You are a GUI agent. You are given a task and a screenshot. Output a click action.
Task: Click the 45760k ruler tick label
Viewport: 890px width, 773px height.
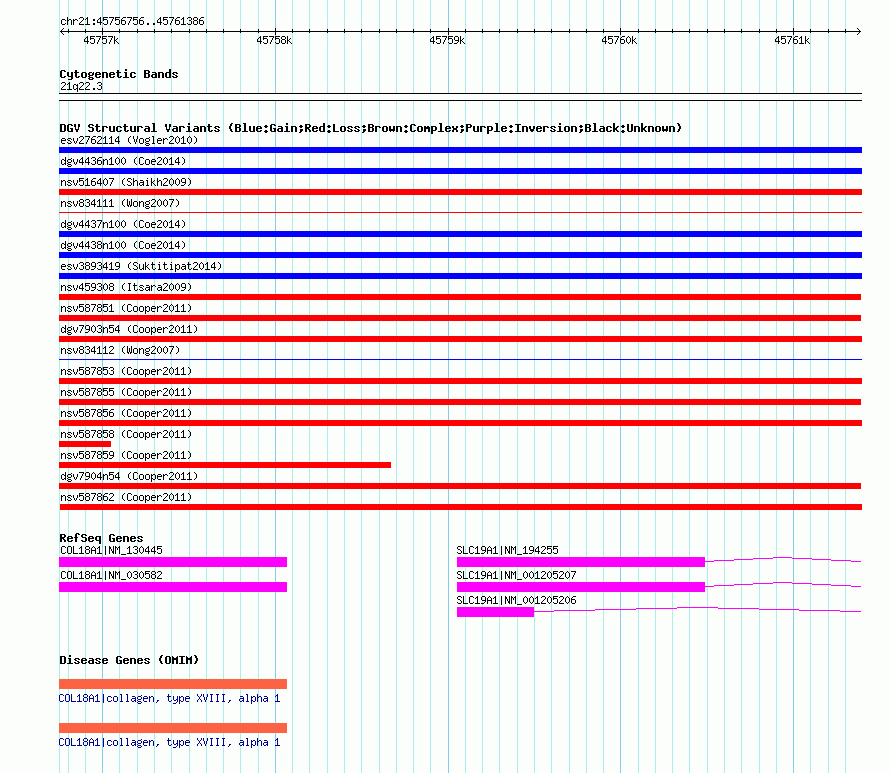pyautogui.click(x=619, y=40)
